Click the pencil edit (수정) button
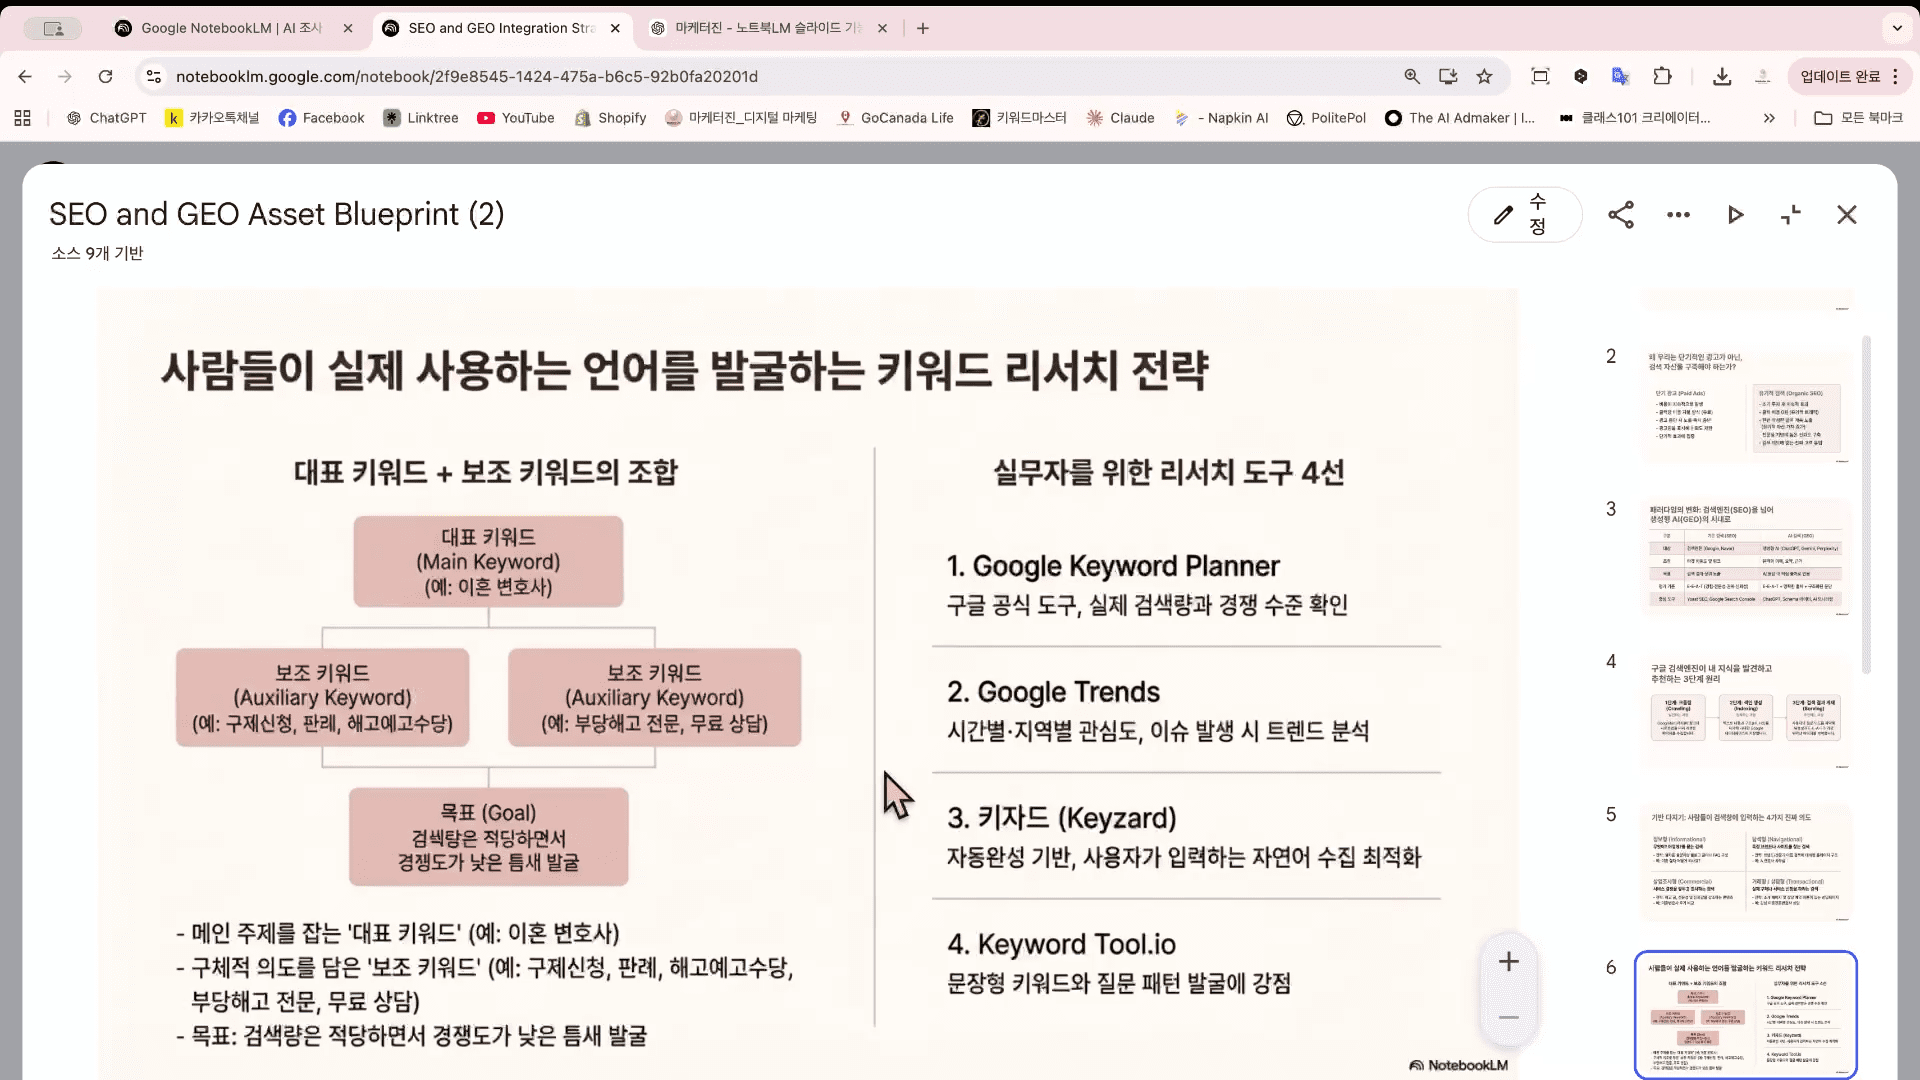The image size is (1920, 1080). coord(1523,215)
